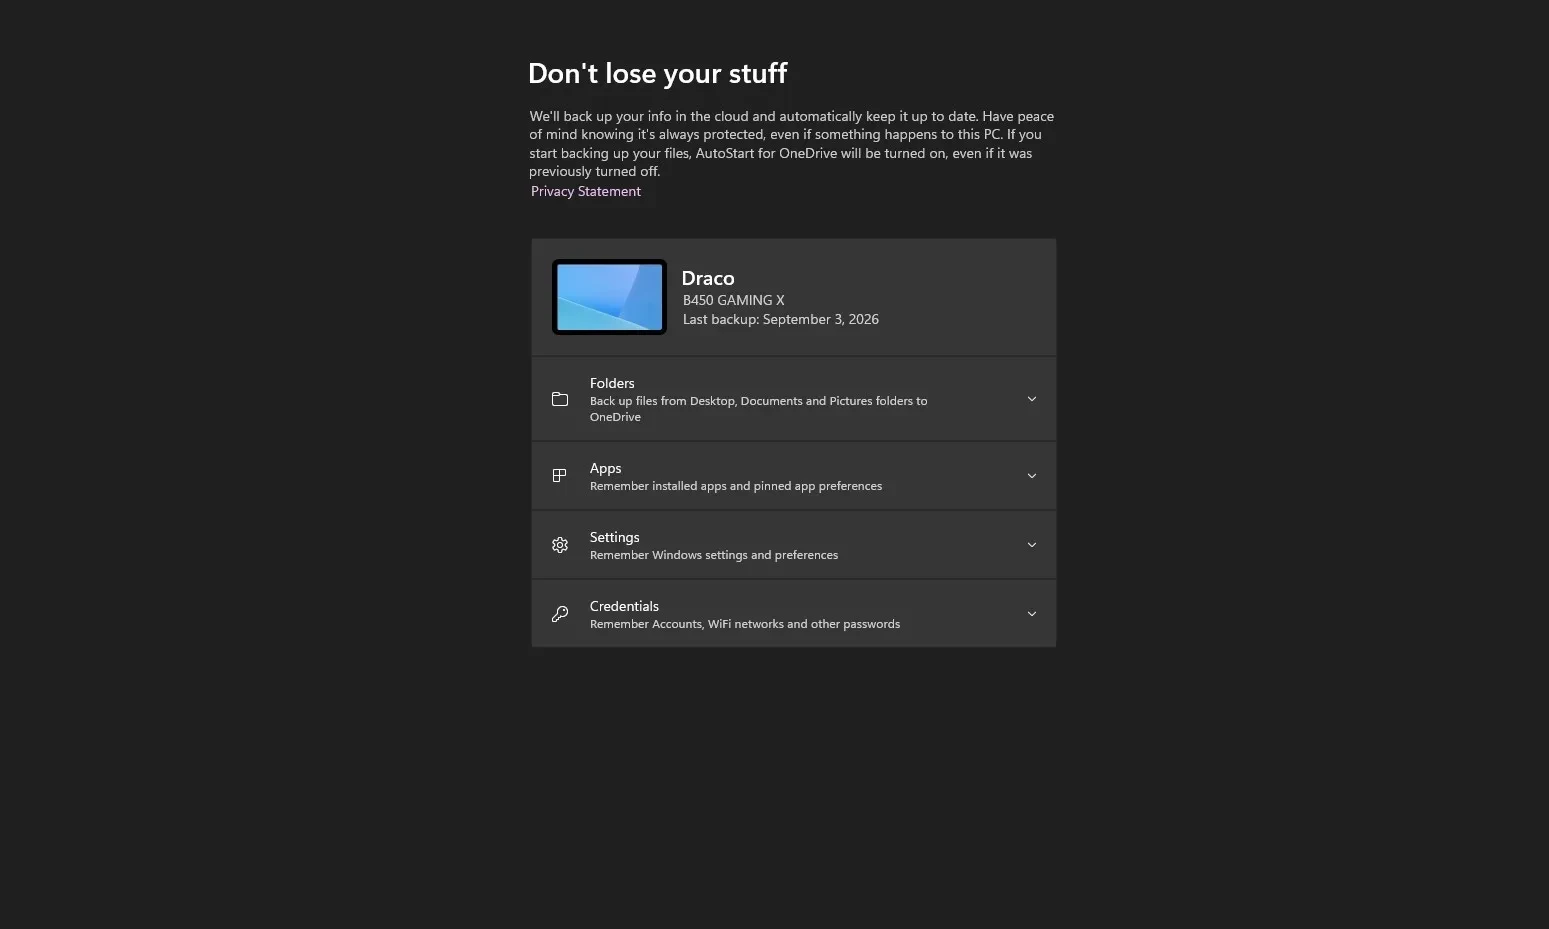This screenshot has height=929, width=1549.
Task: Select the Credentials row title
Action: click(624, 606)
